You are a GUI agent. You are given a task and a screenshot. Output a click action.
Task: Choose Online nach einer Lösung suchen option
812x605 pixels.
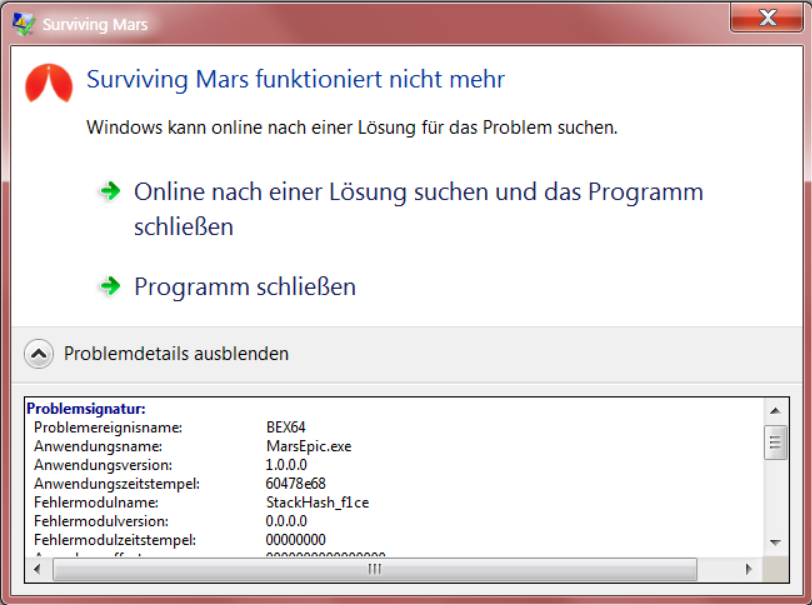(x=418, y=209)
